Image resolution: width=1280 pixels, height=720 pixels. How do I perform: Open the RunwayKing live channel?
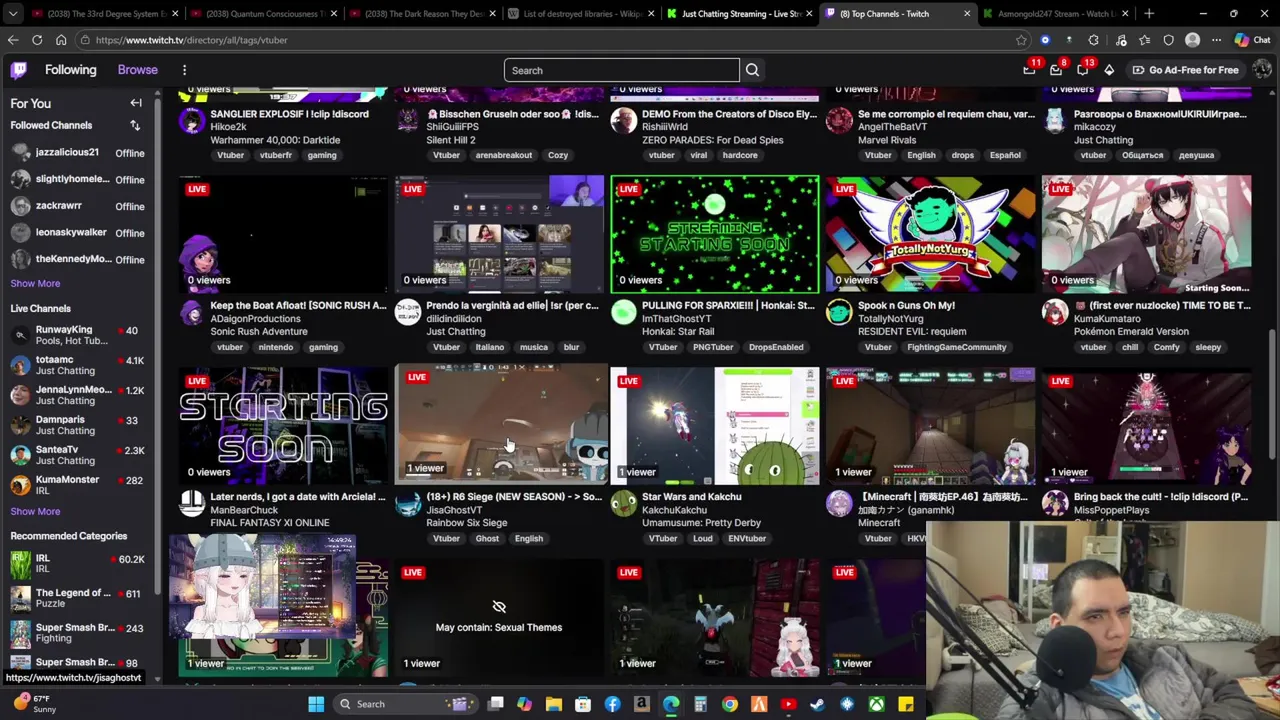click(78, 335)
